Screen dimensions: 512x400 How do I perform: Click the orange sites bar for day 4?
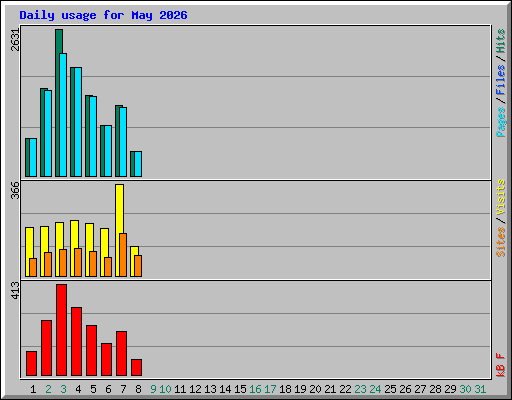point(78,262)
